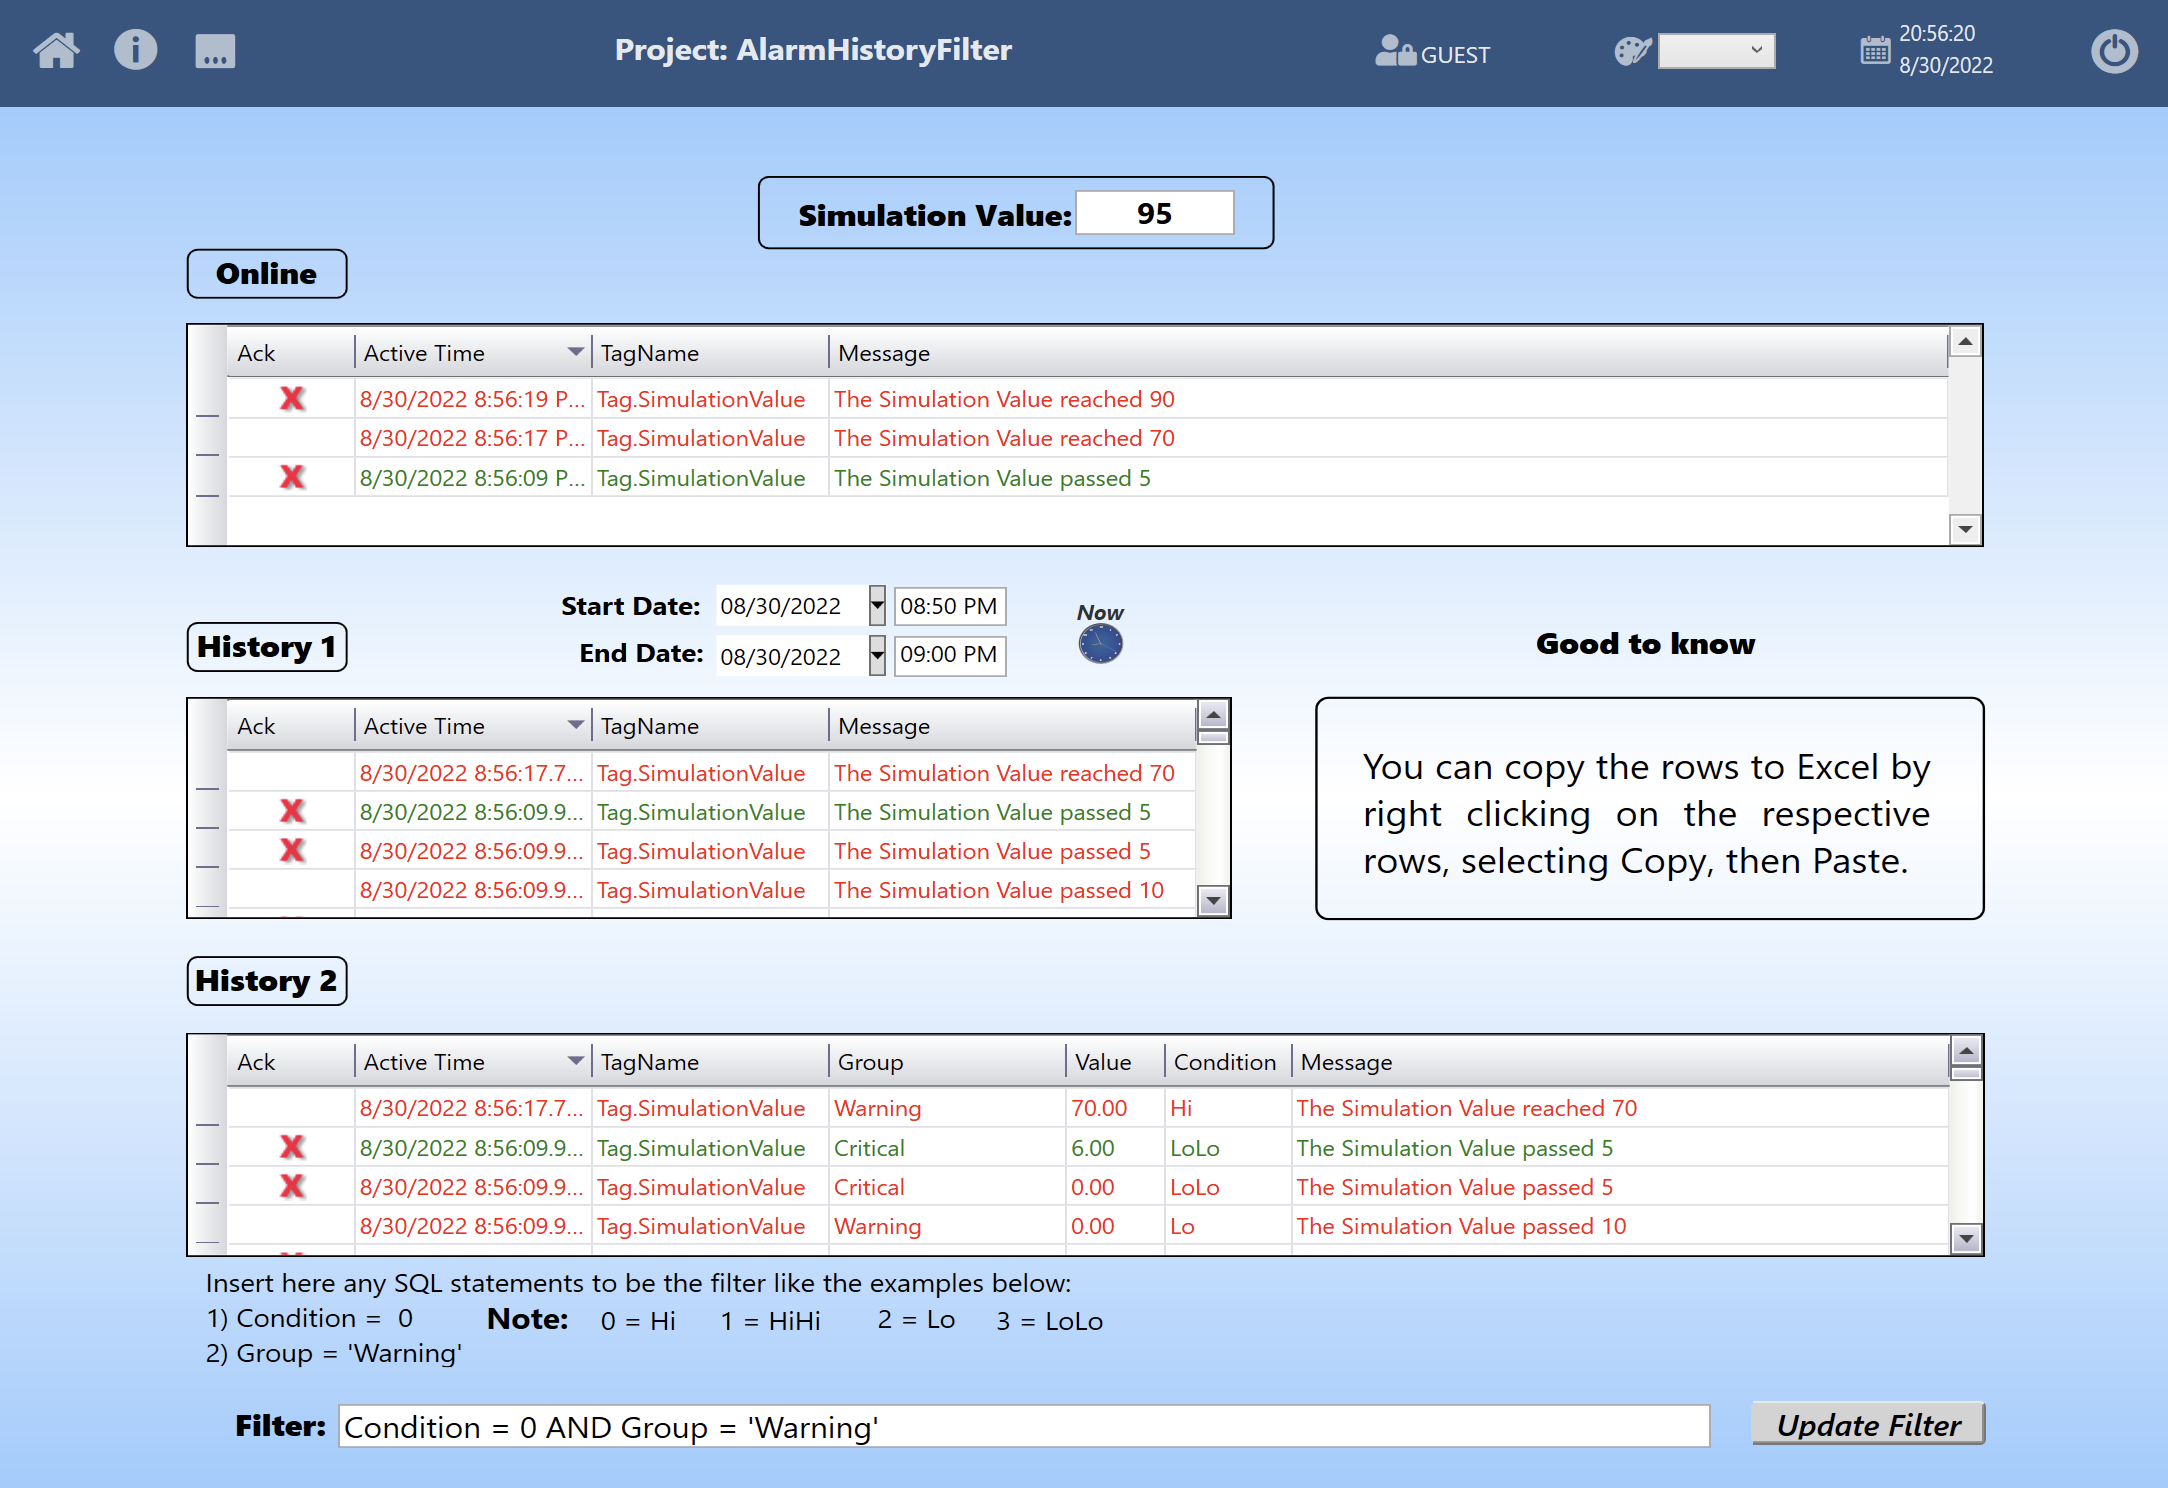Click red X ack on History 1 green 'passed 5' row
Screen dimensions: 2168x1488
point(292,811)
